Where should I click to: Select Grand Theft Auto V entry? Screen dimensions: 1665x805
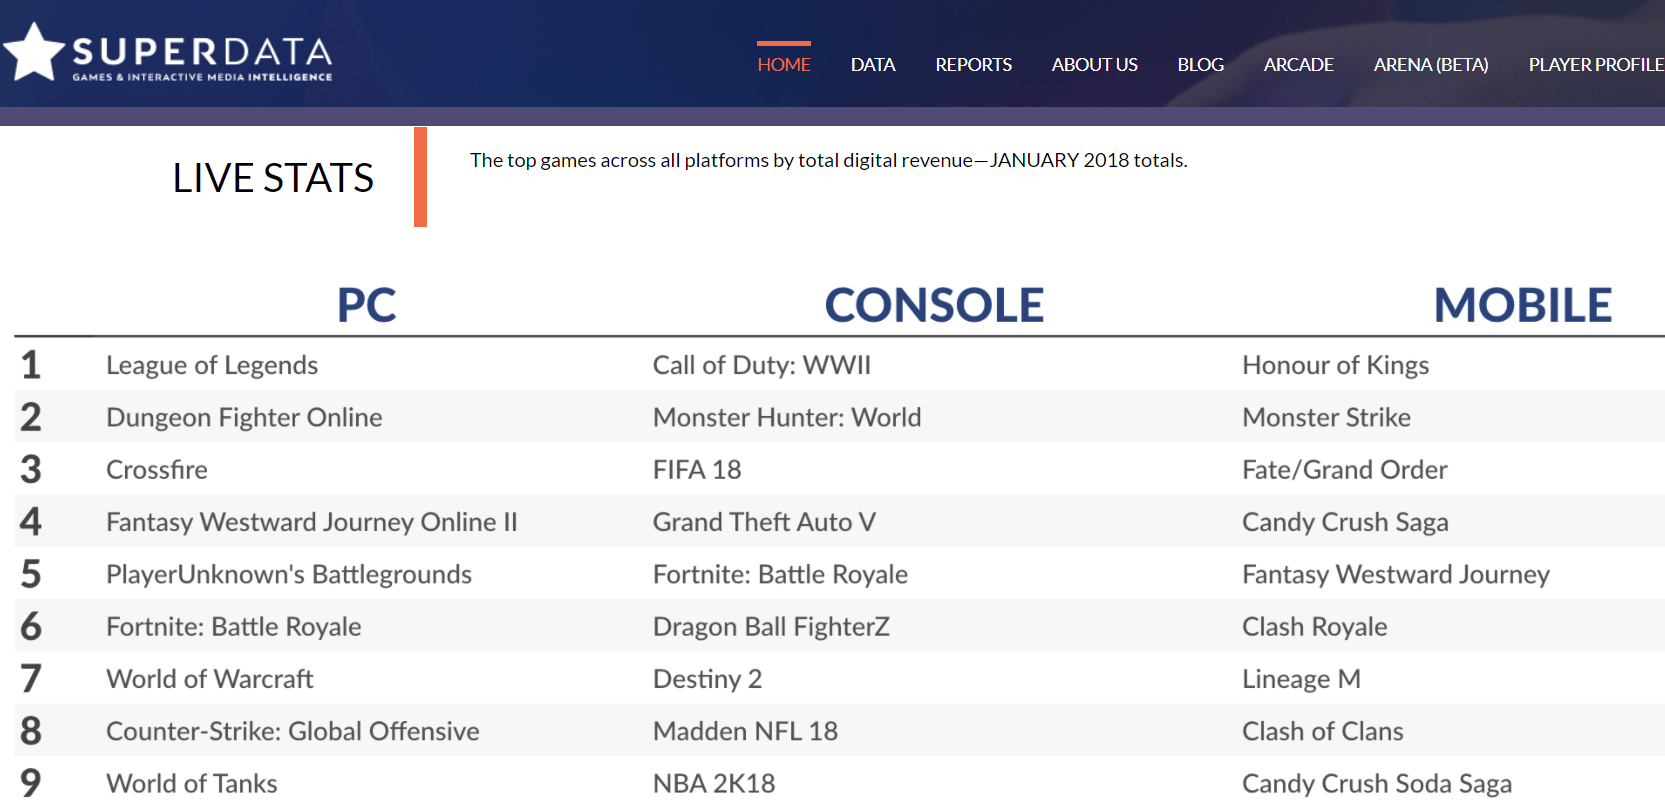764,522
